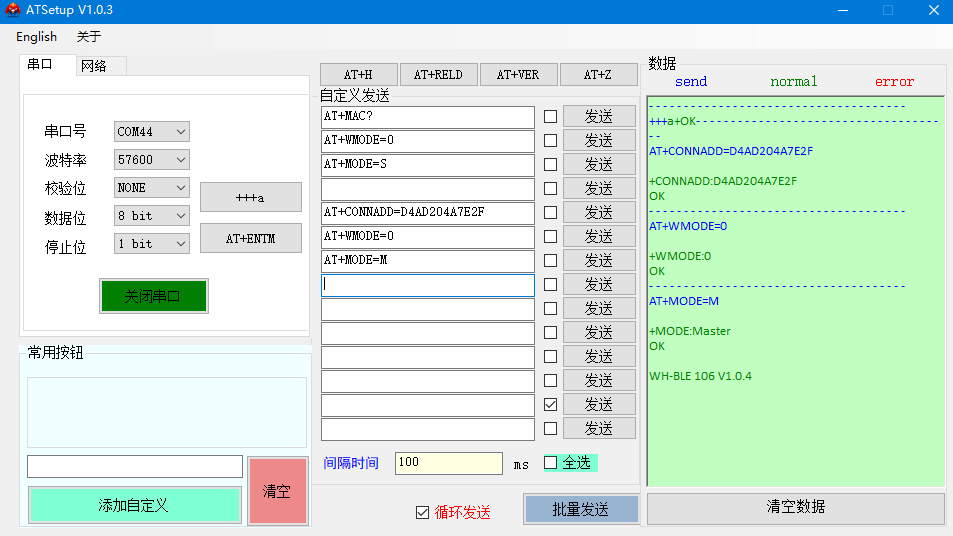The image size is (953, 536).
Task: Toggle the 全选 select-all checkbox
Action: coord(551,463)
